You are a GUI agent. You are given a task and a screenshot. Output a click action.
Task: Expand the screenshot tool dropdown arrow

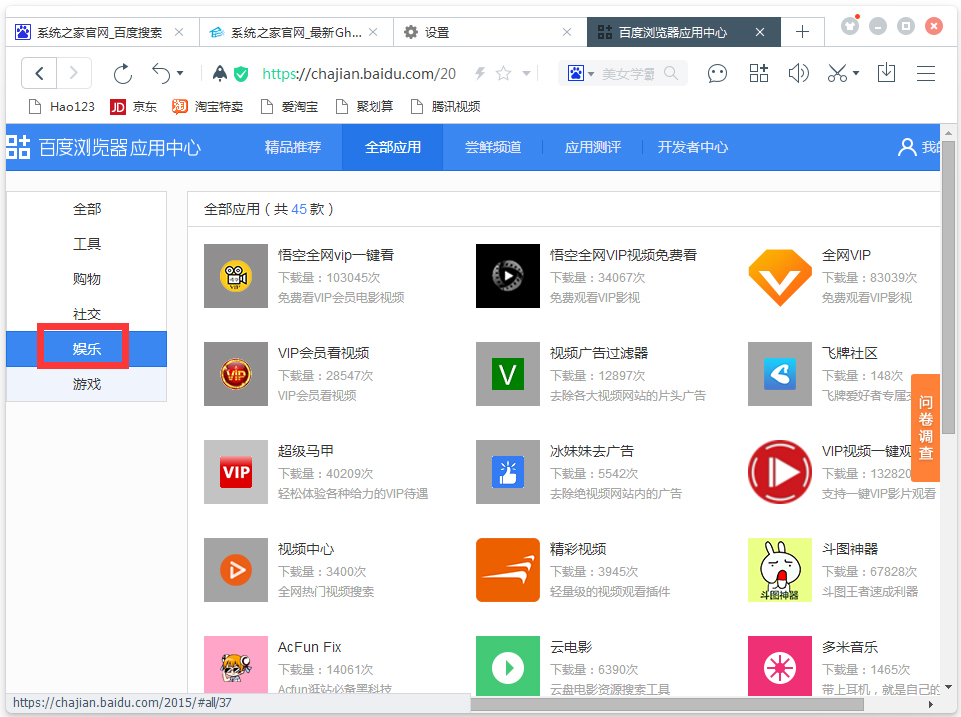pyautogui.click(x=856, y=74)
